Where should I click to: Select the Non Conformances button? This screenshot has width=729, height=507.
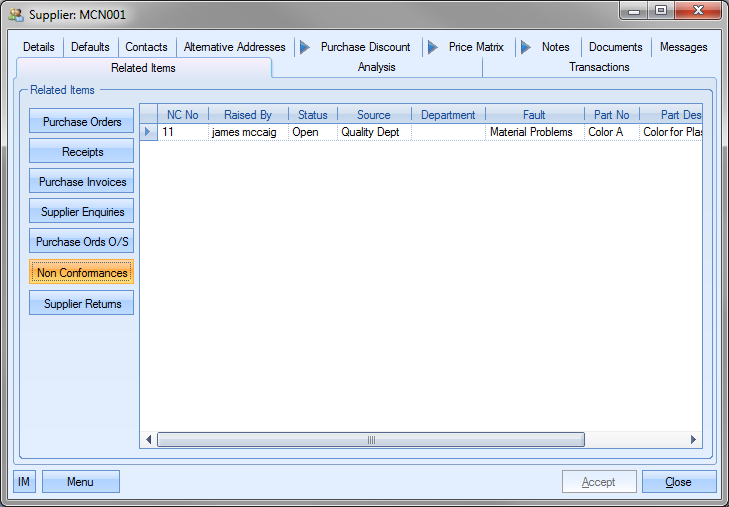(x=82, y=273)
